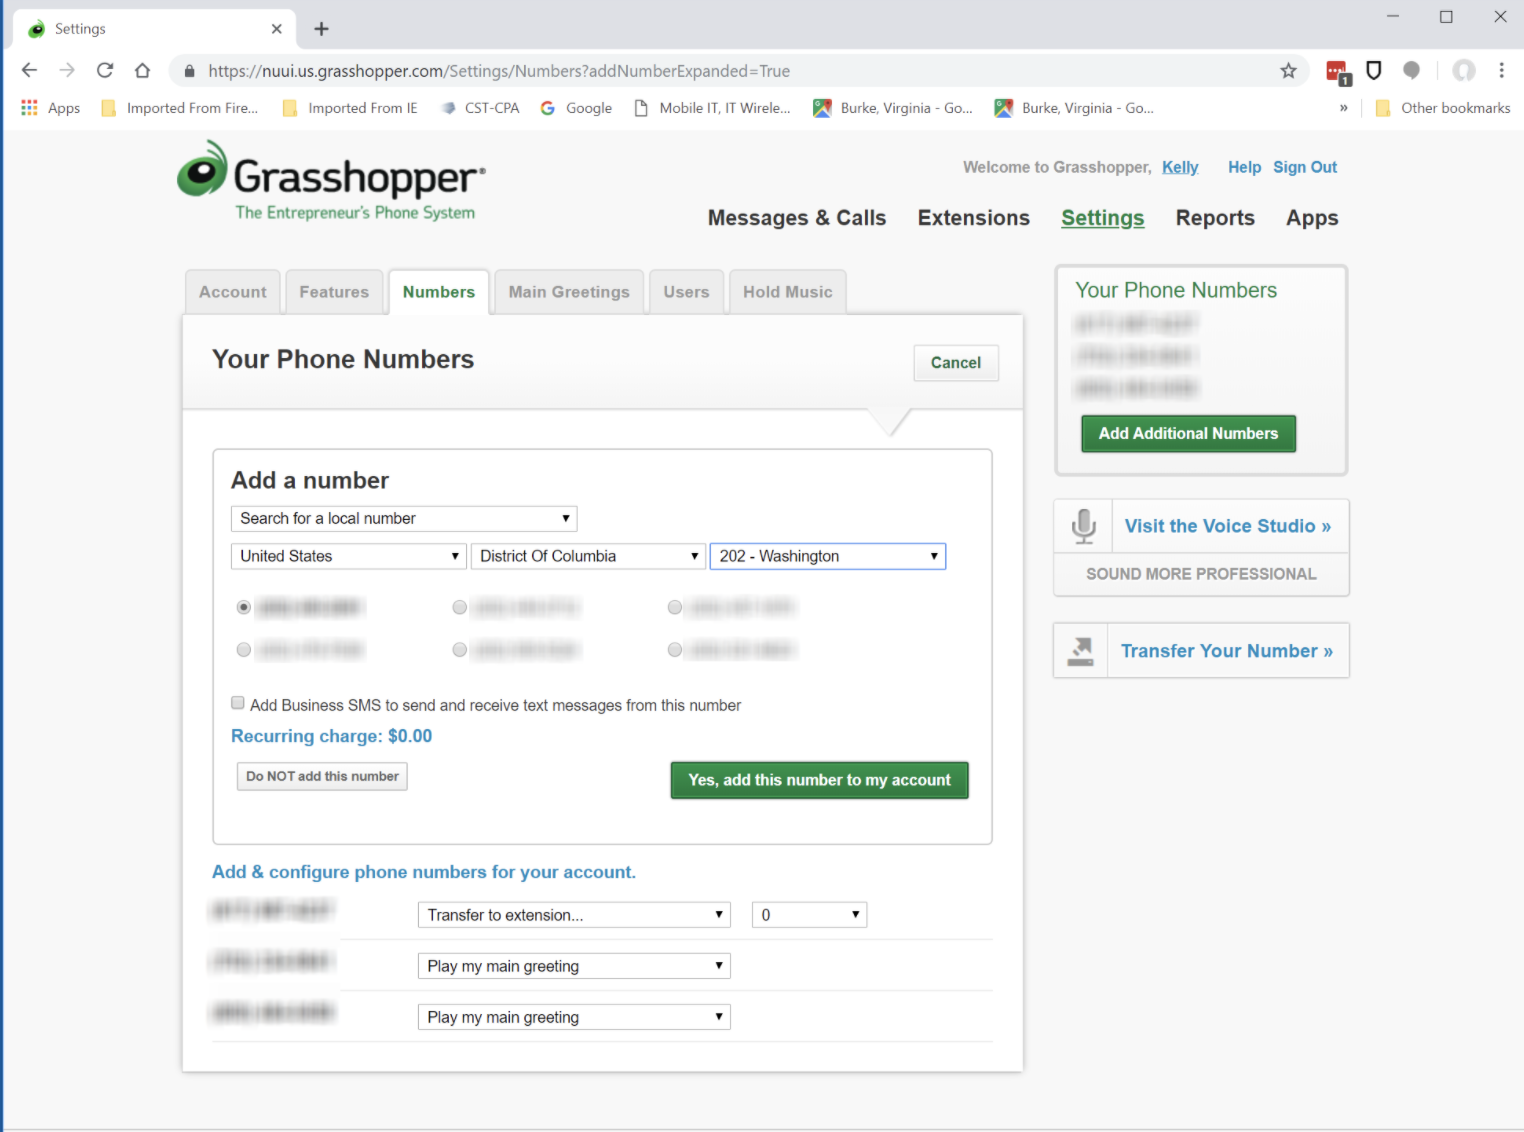
Task: Click the Grasshopper logo
Action: click(331, 181)
